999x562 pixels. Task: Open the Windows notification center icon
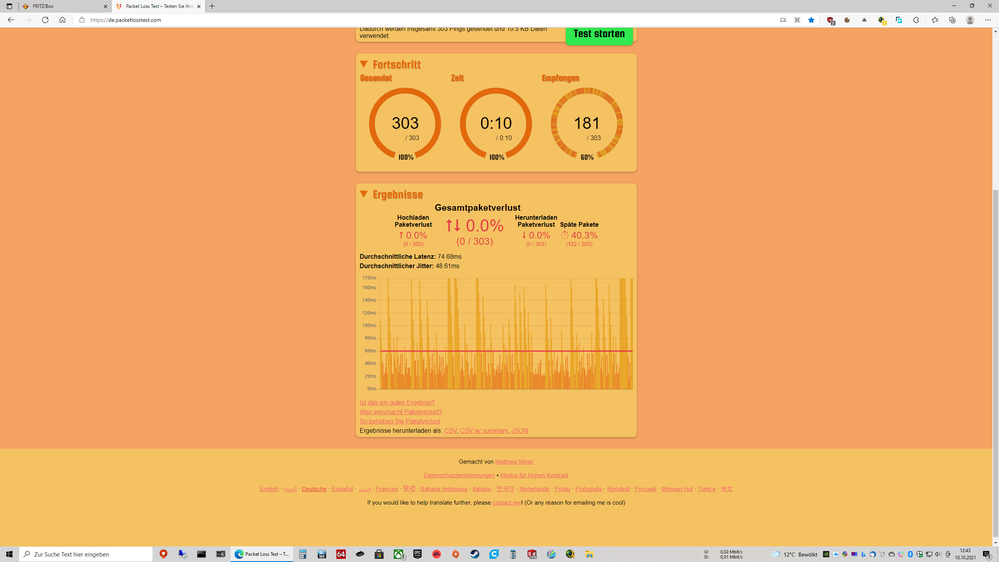pyautogui.click(x=987, y=554)
